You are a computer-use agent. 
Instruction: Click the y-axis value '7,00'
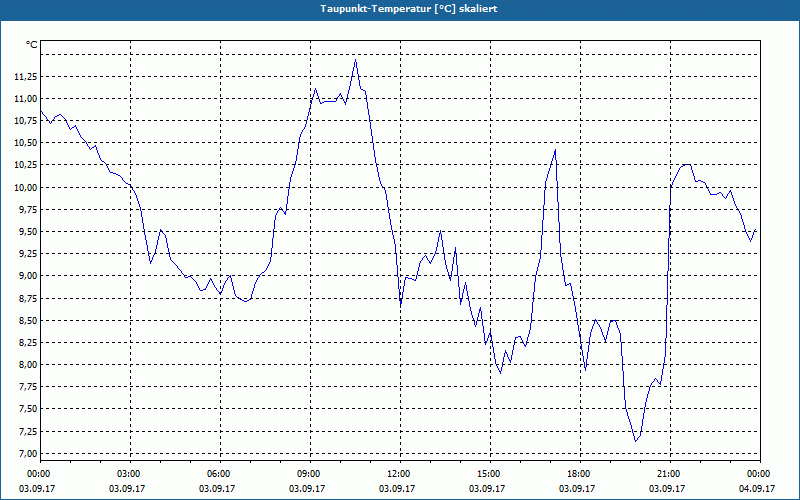click(x=27, y=454)
